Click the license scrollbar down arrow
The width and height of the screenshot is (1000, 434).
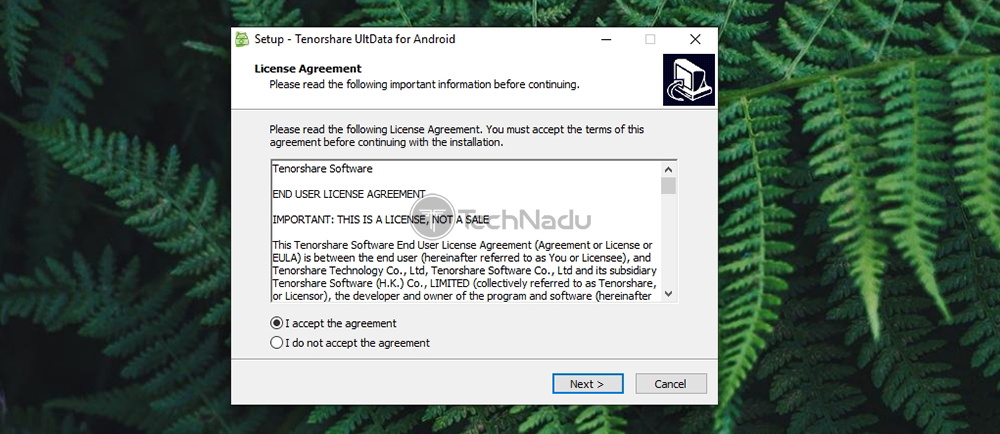tap(668, 293)
